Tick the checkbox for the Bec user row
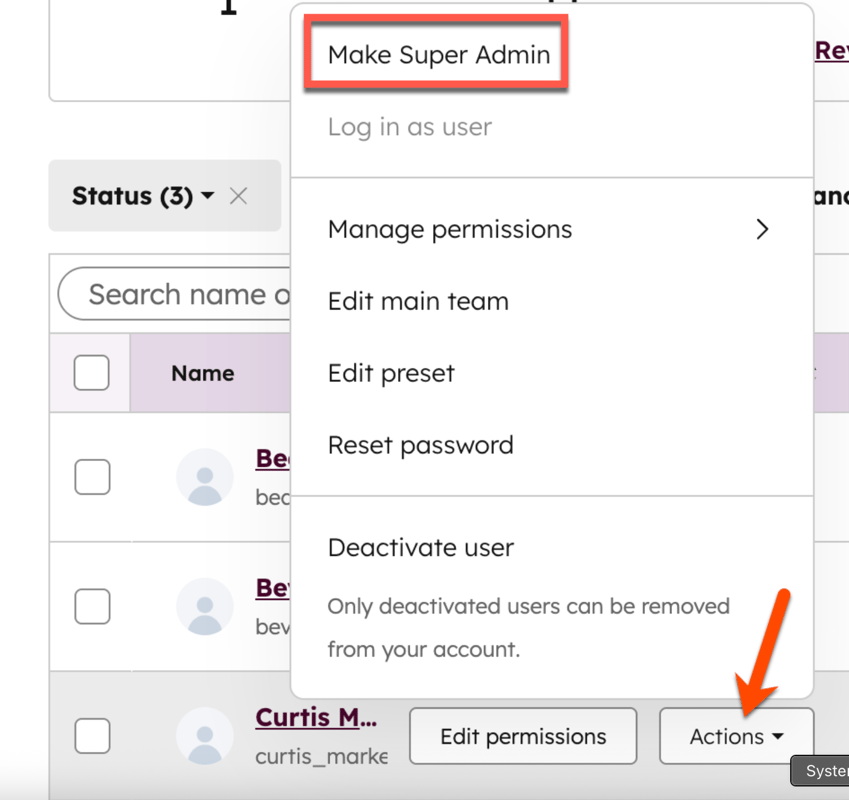 pos(92,477)
